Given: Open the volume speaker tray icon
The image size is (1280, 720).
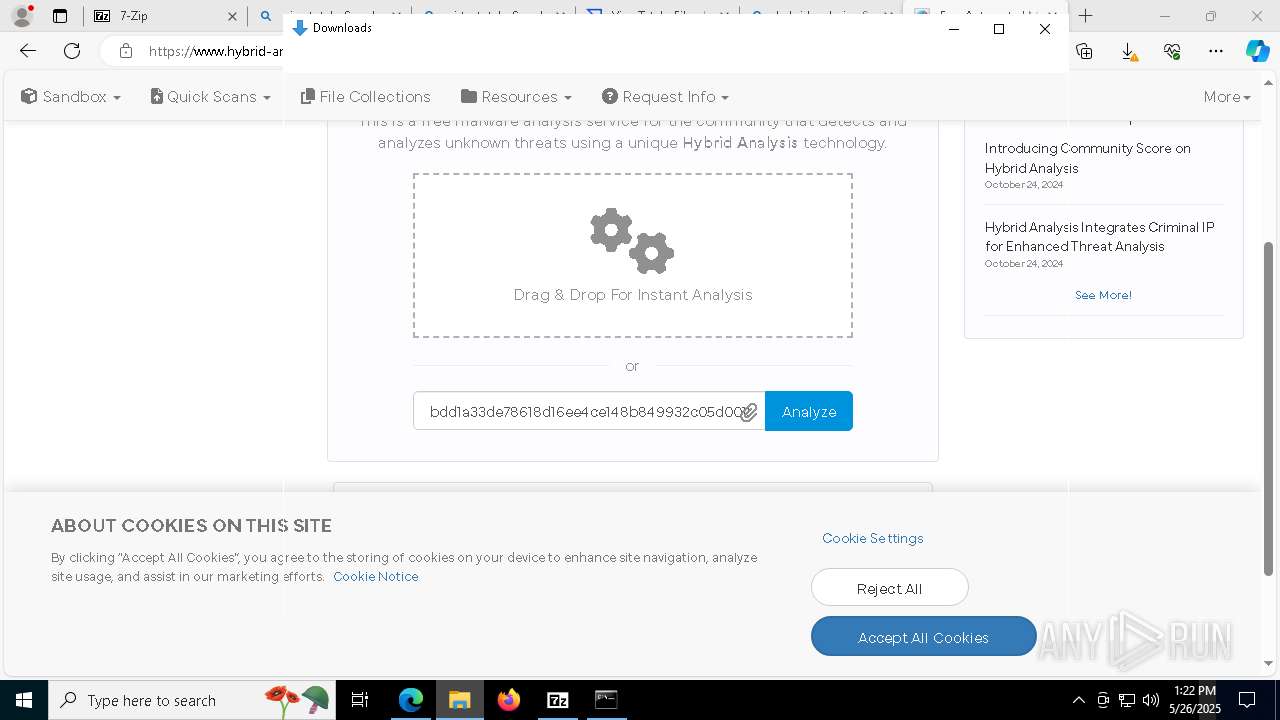Looking at the screenshot, I should tap(1151, 700).
